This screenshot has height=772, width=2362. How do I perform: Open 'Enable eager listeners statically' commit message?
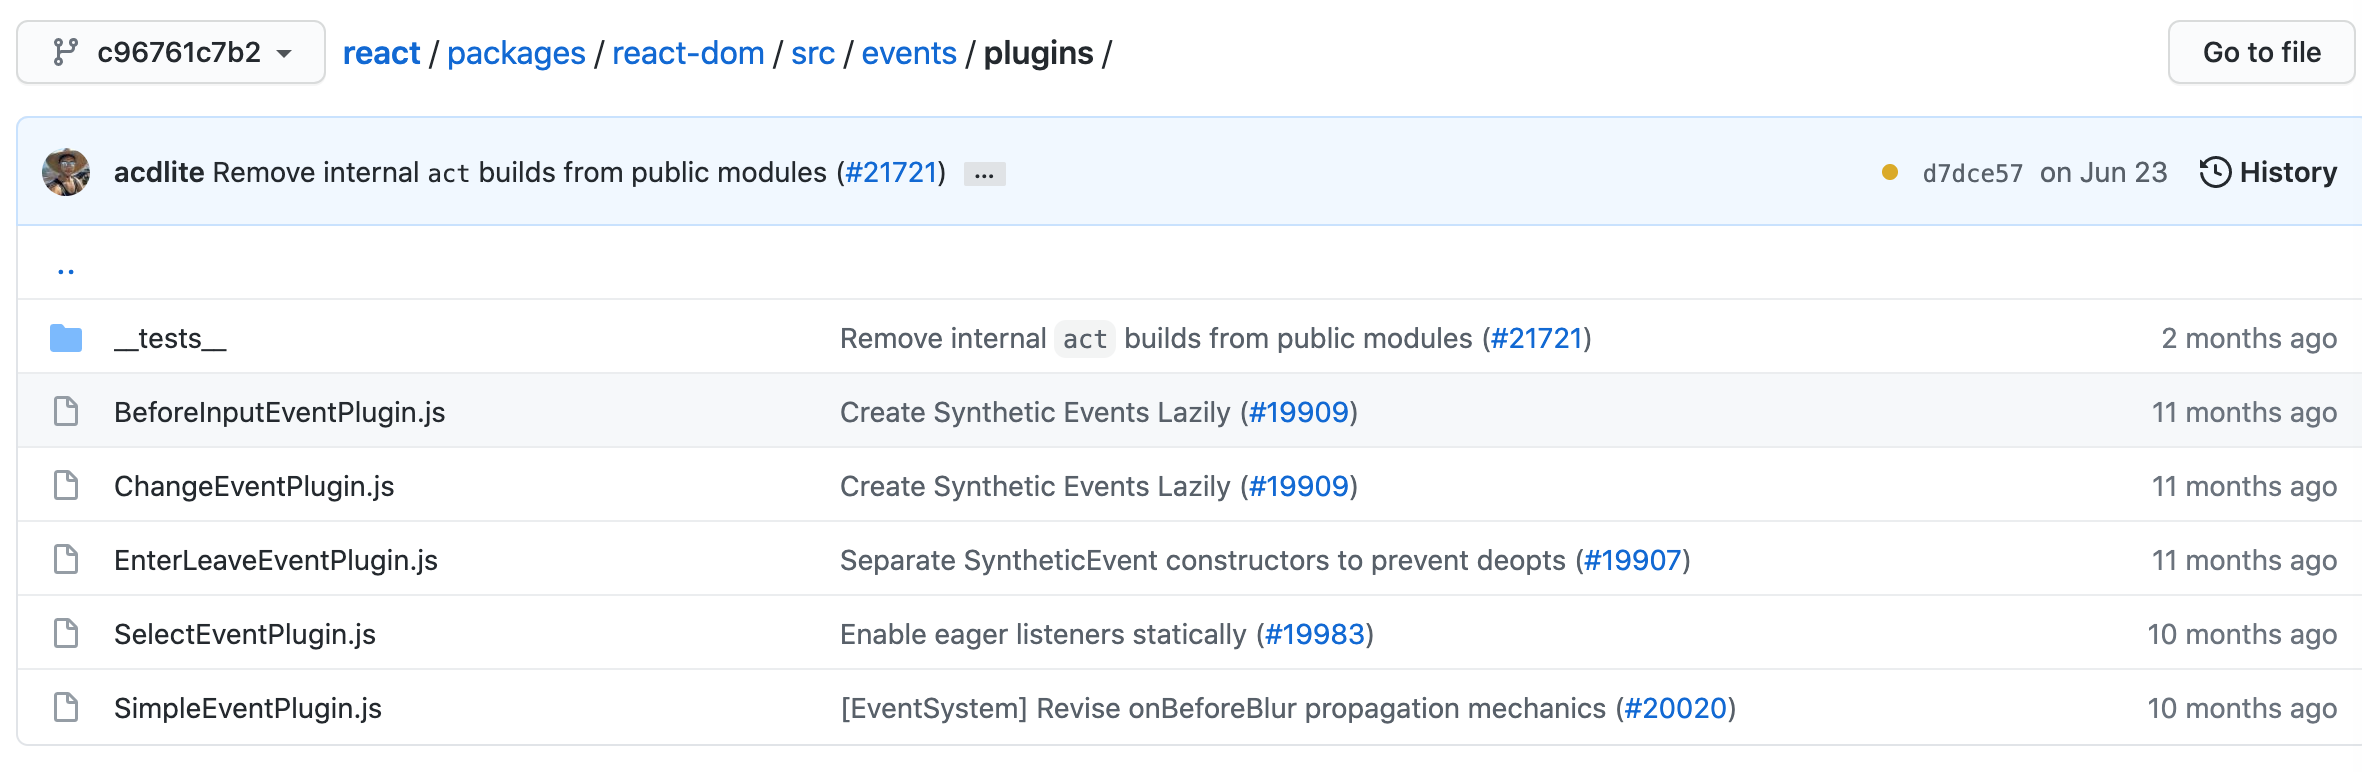pyautogui.click(x=1043, y=634)
